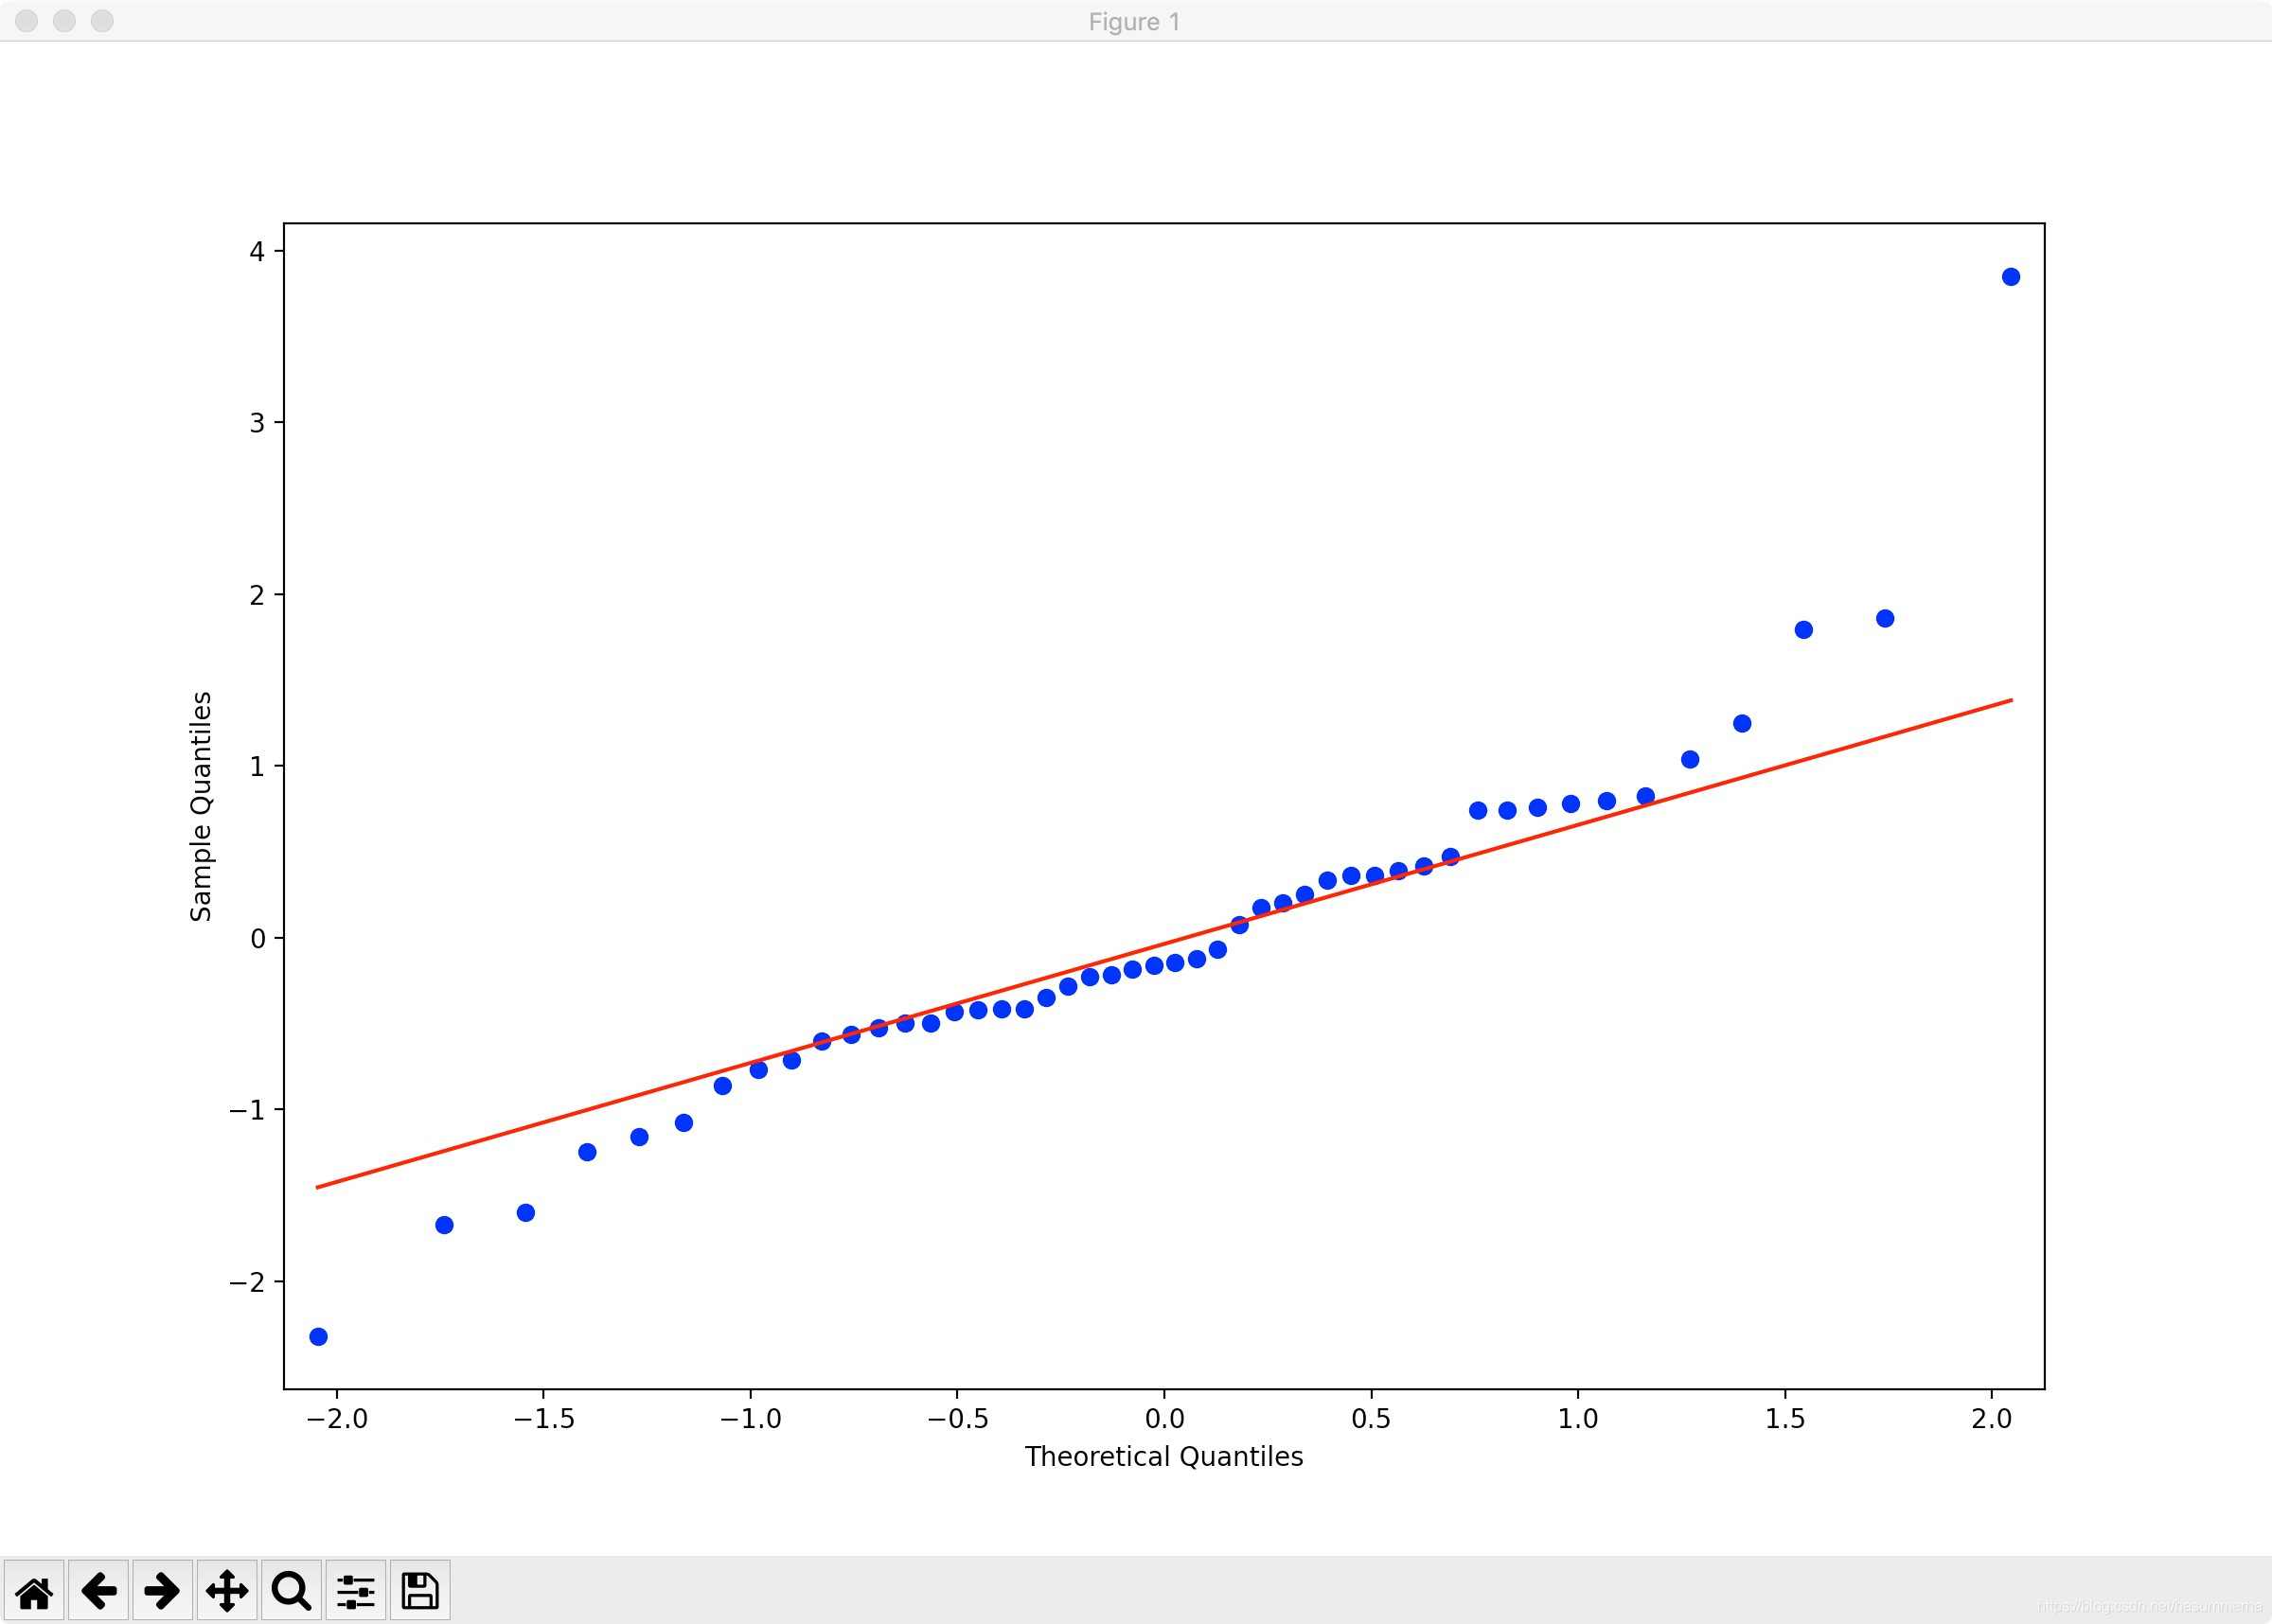Viewport: 2272px width, 1624px height.
Task: Minimize the Figure 1 window
Action: [65, 21]
